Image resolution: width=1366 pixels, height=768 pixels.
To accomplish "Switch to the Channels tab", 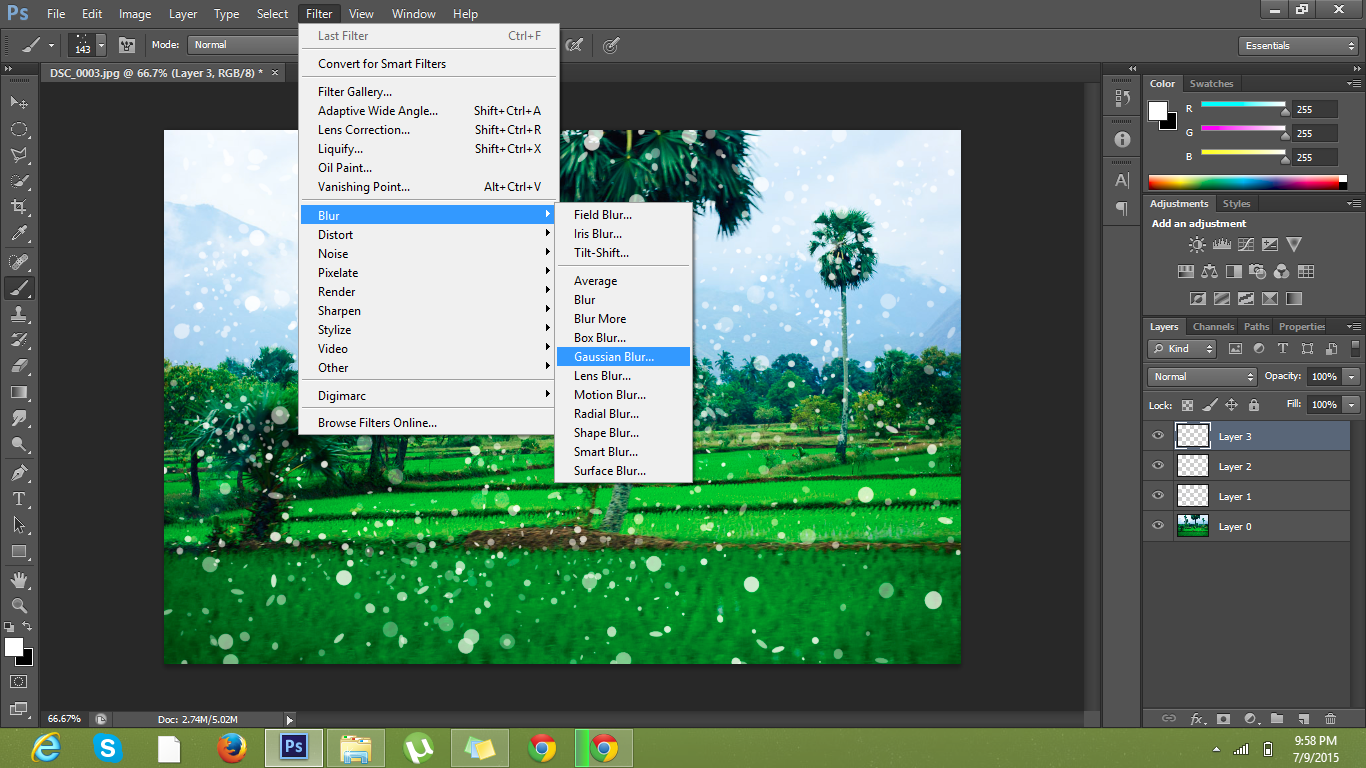I will click(x=1213, y=327).
